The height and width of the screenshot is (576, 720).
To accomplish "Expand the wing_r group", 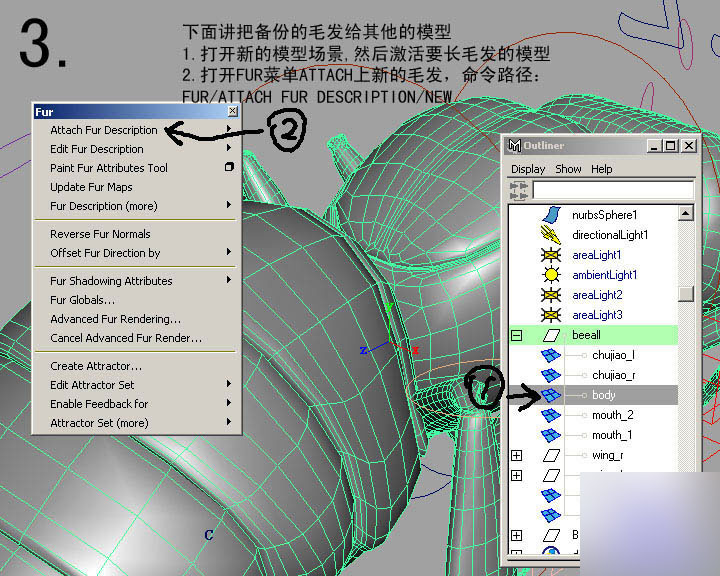I will (x=517, y=455).
